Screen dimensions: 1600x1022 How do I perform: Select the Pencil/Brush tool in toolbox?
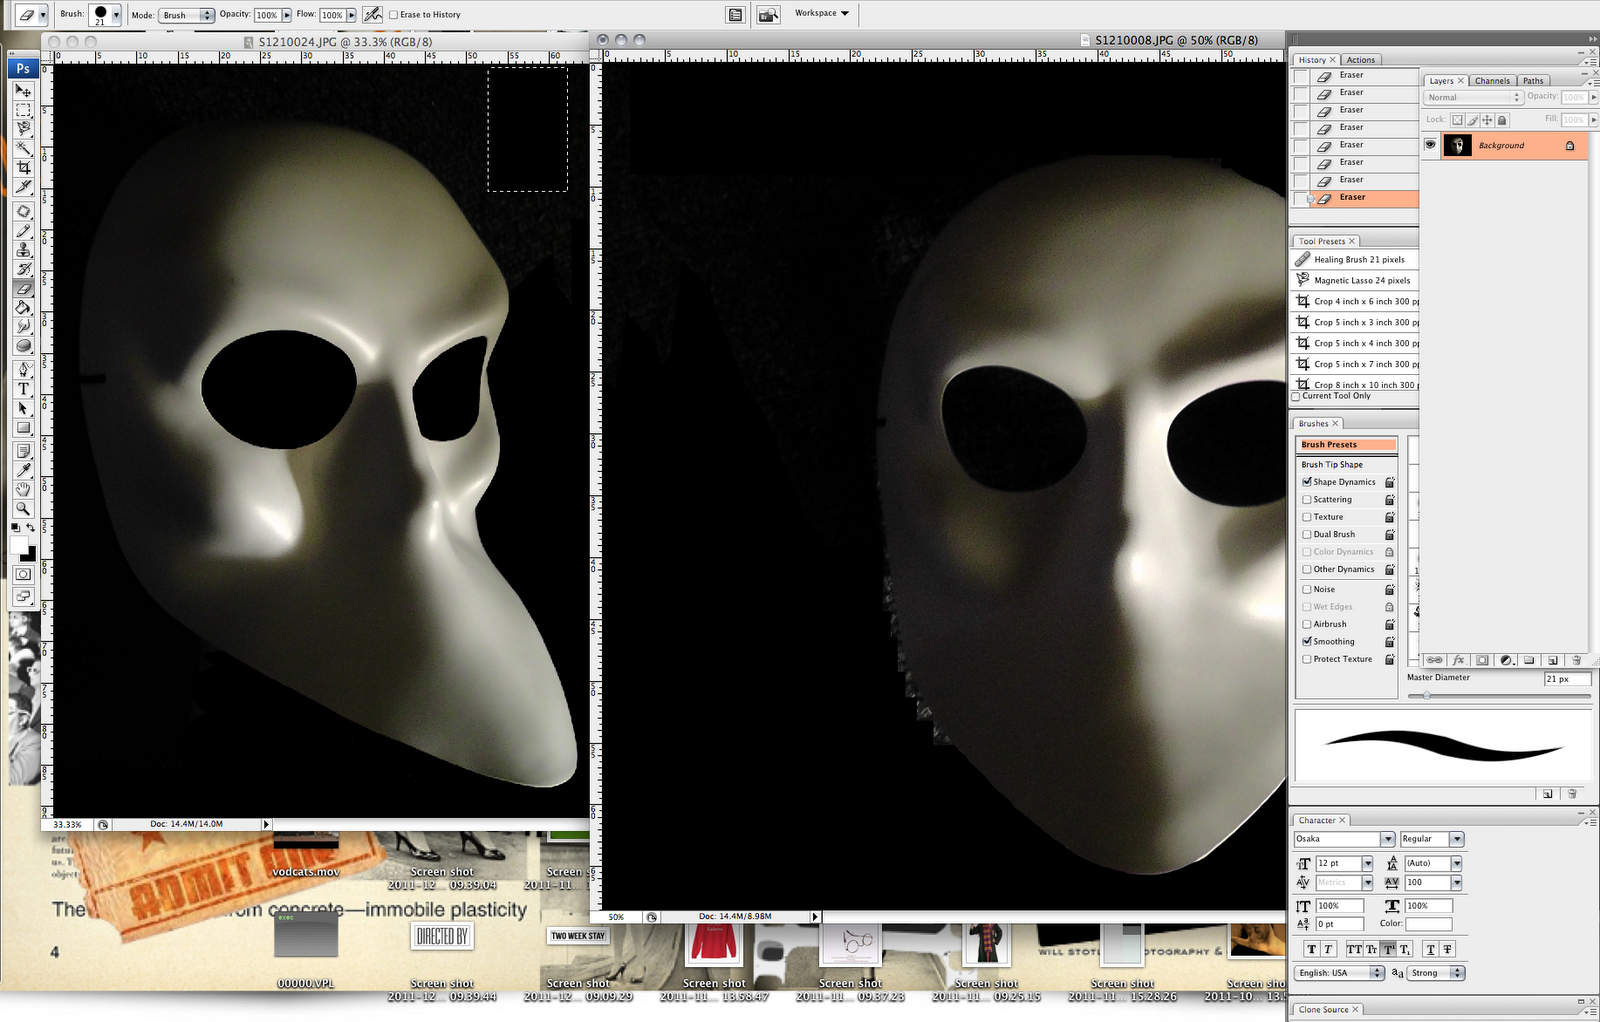[23, 231]
